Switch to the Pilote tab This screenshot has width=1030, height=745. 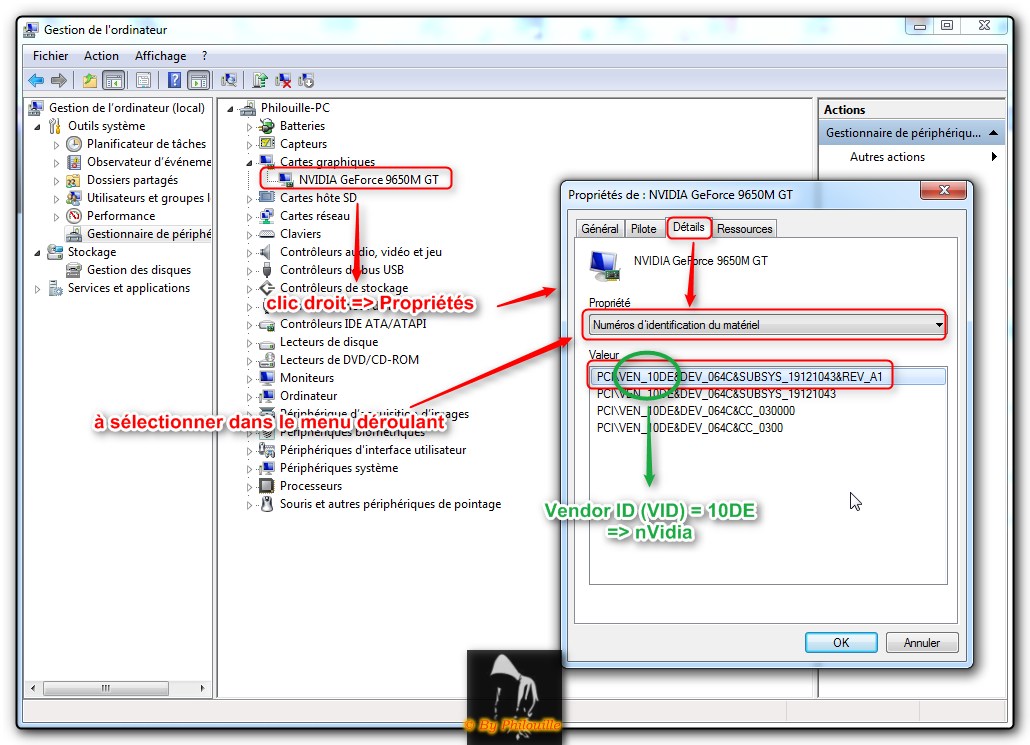[644, 229]
